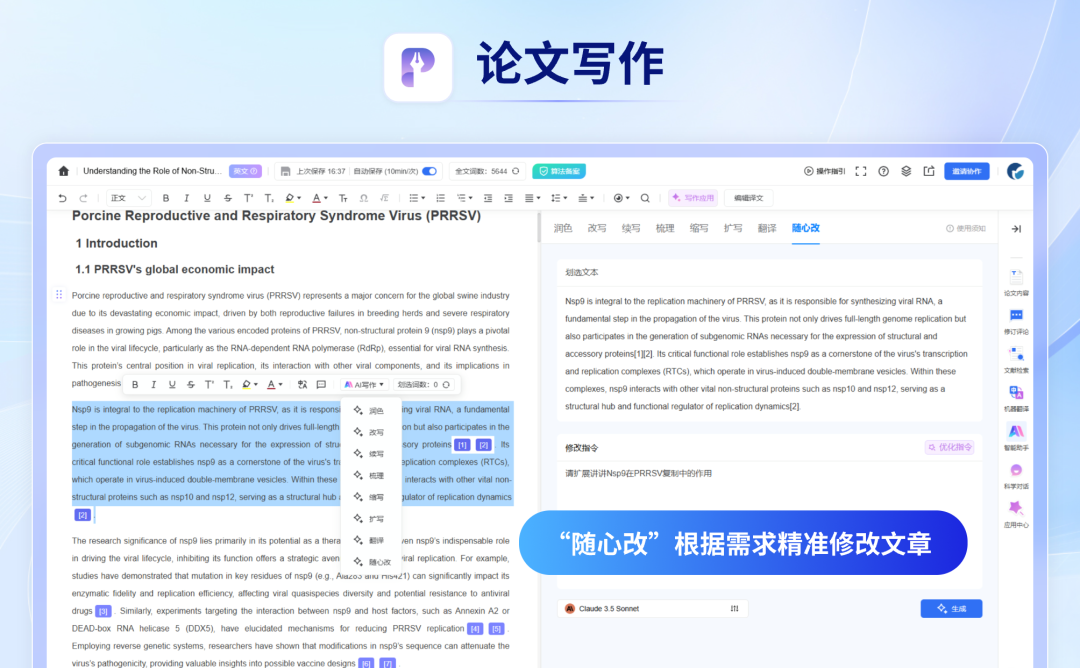This screenshot has width=1080, height=668.
Task: Open 文献检索 in the right sidebar
Action: point(1016,359)
